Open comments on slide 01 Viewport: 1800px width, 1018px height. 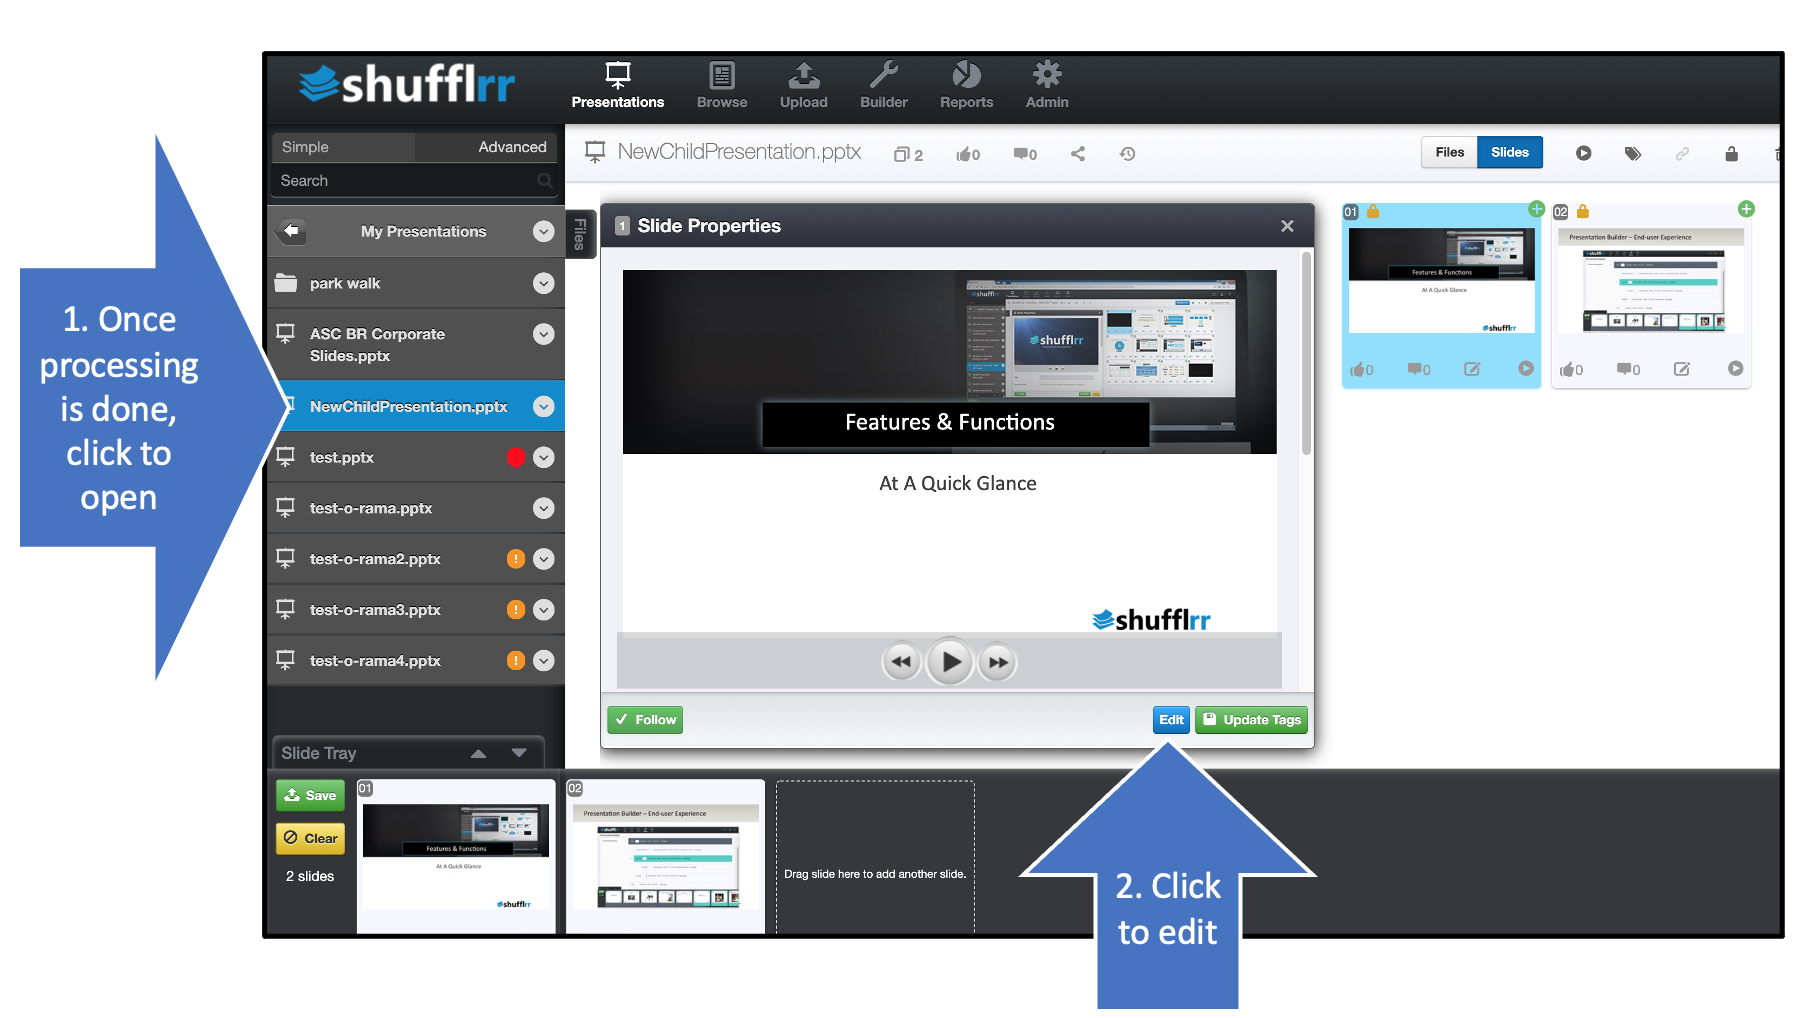pyautogui.click(x=1419, y=370)
